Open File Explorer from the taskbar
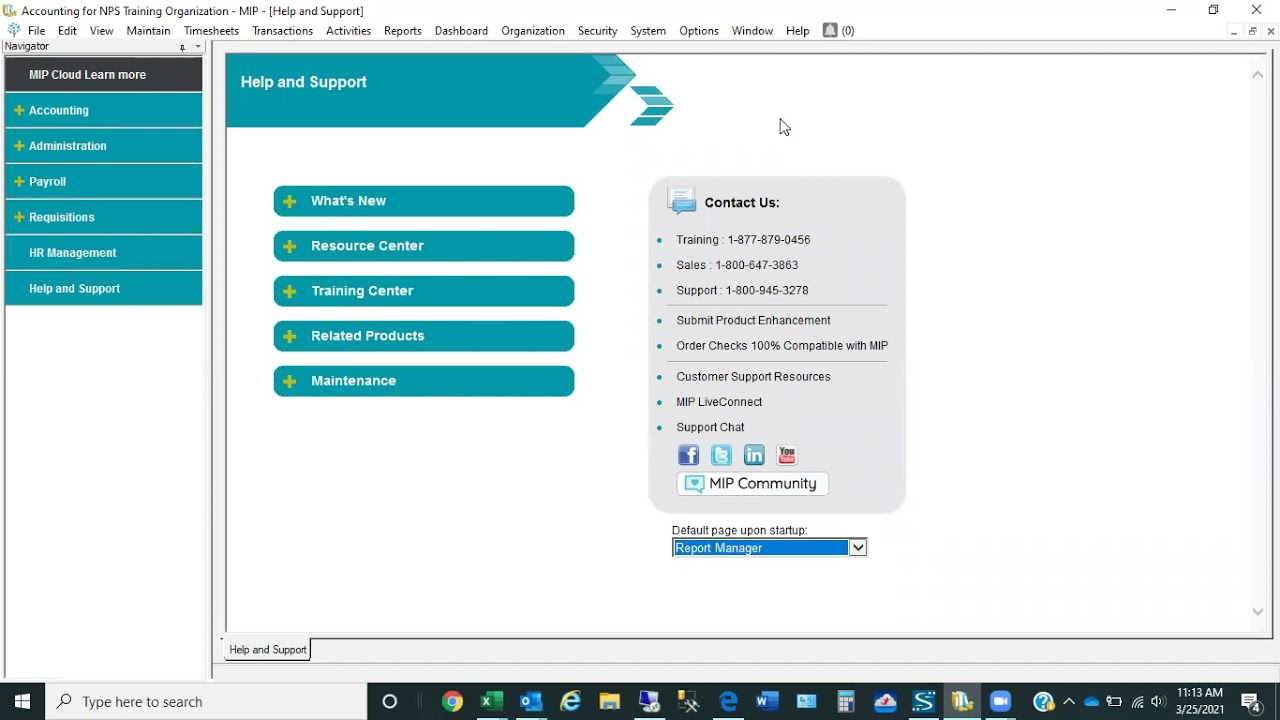 click(x=609, y=701)
